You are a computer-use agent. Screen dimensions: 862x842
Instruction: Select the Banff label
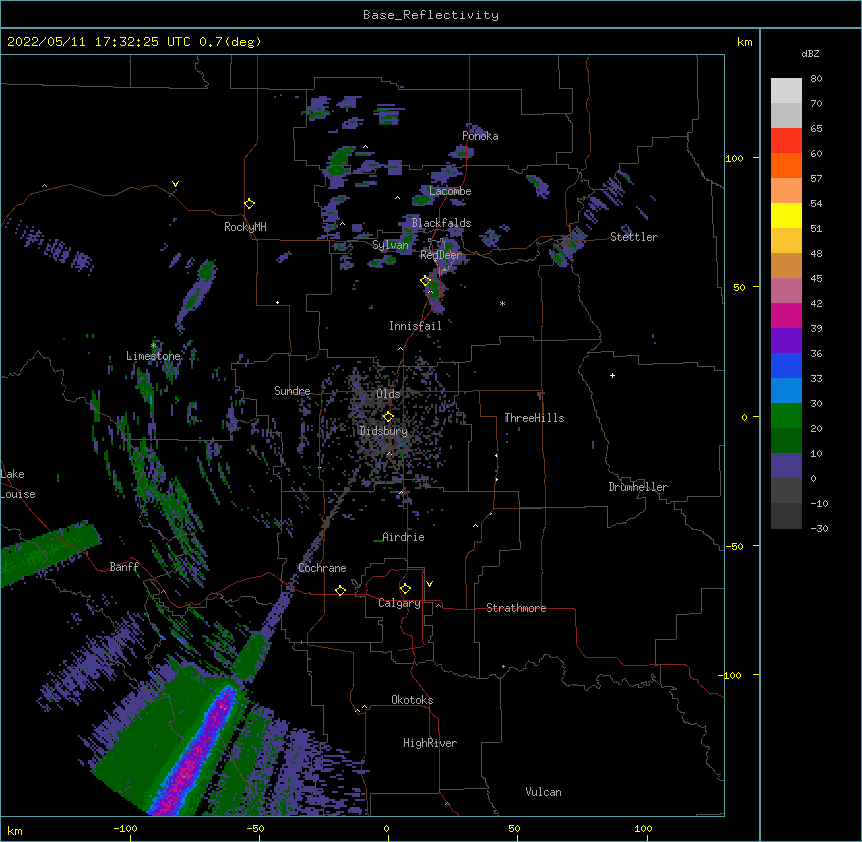click(x=124, y=567)
